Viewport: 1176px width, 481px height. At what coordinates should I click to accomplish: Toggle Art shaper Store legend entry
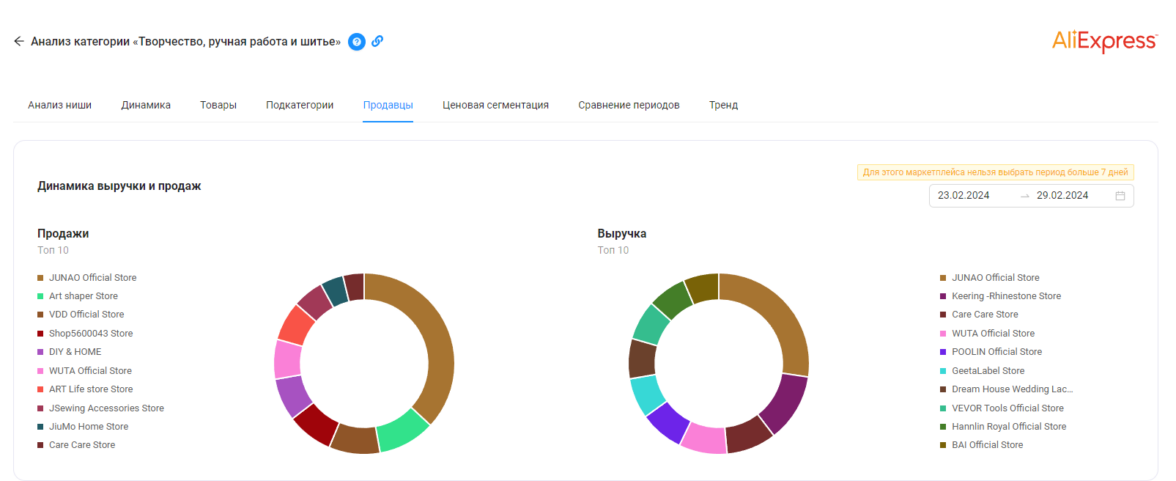(83, 296)
